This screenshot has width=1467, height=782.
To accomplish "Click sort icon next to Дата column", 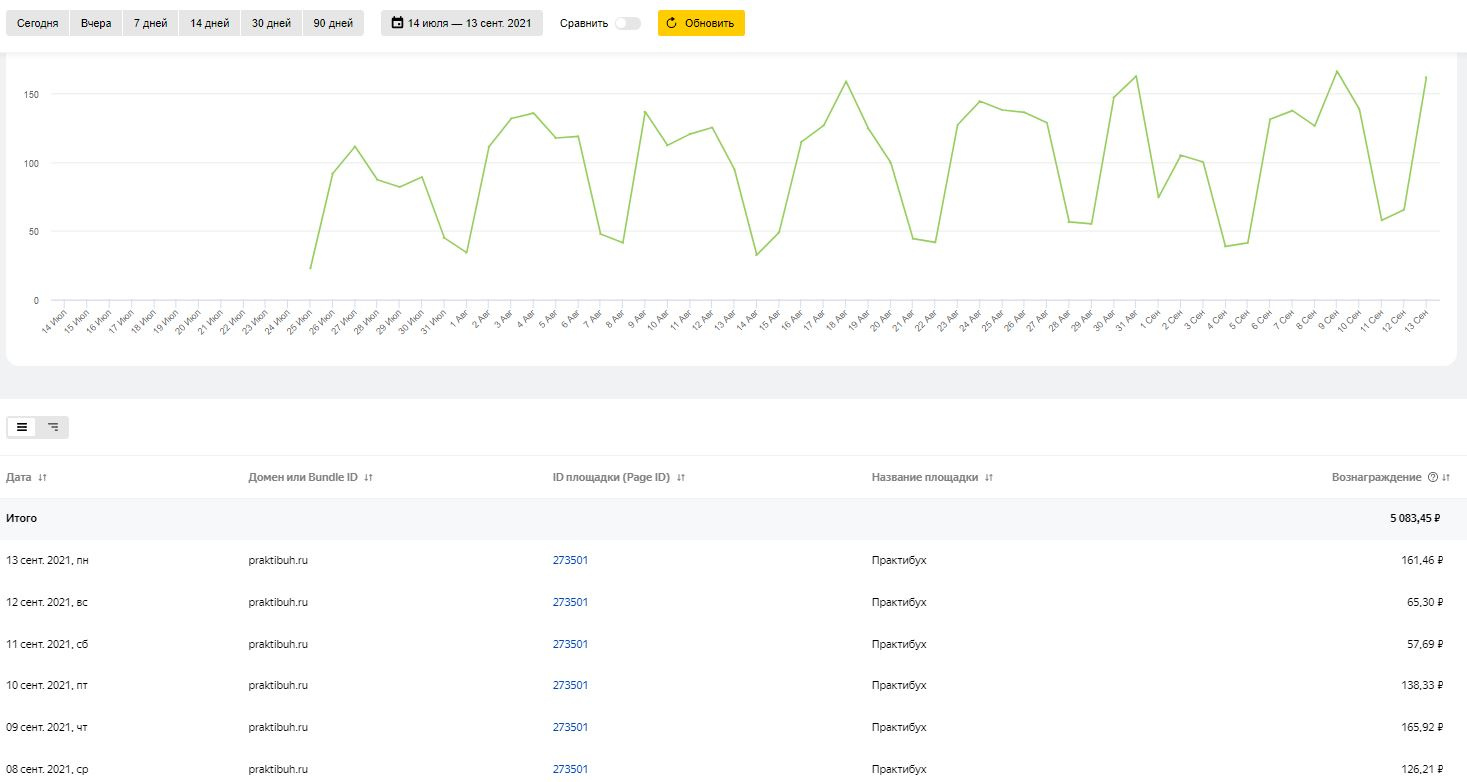I will 42,478.
